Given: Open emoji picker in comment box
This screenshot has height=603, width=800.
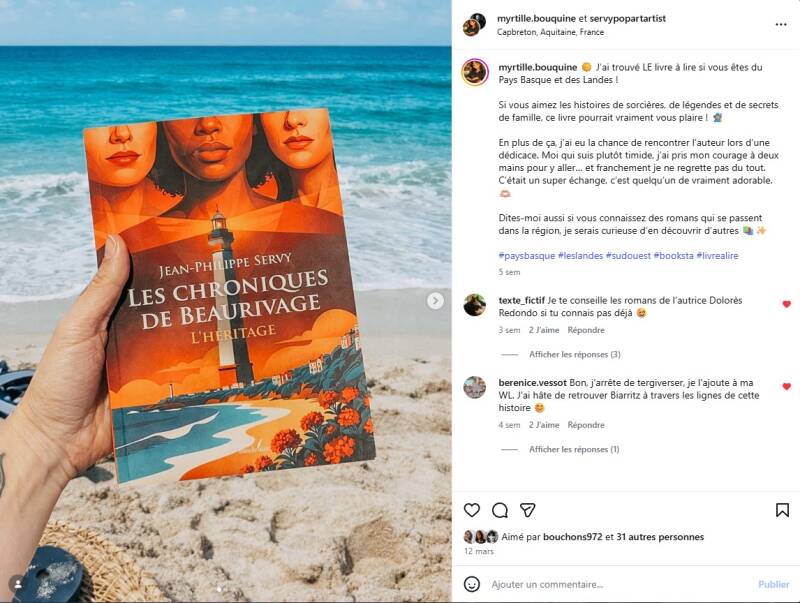Looking at the screenshot, I should [x=471, y=584].
